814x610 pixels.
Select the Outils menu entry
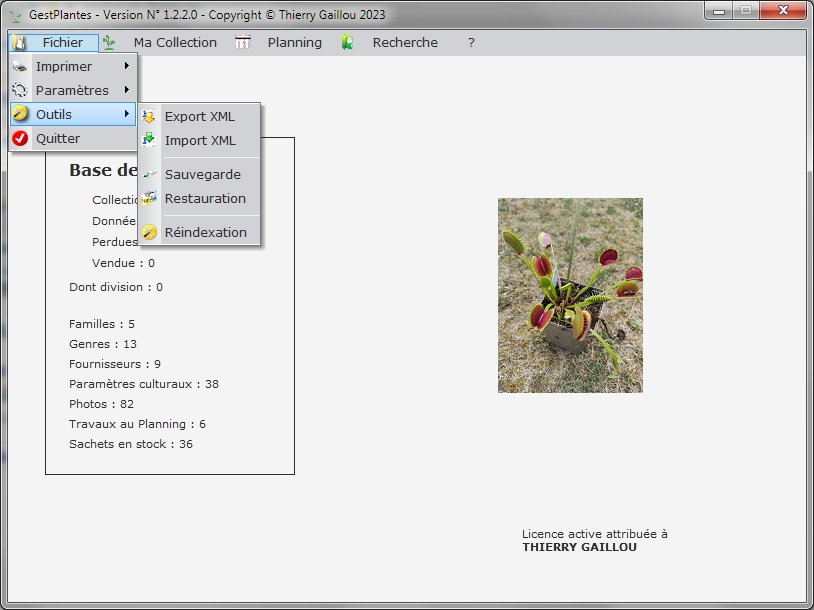pyautogui.click(x=73, y=114)
